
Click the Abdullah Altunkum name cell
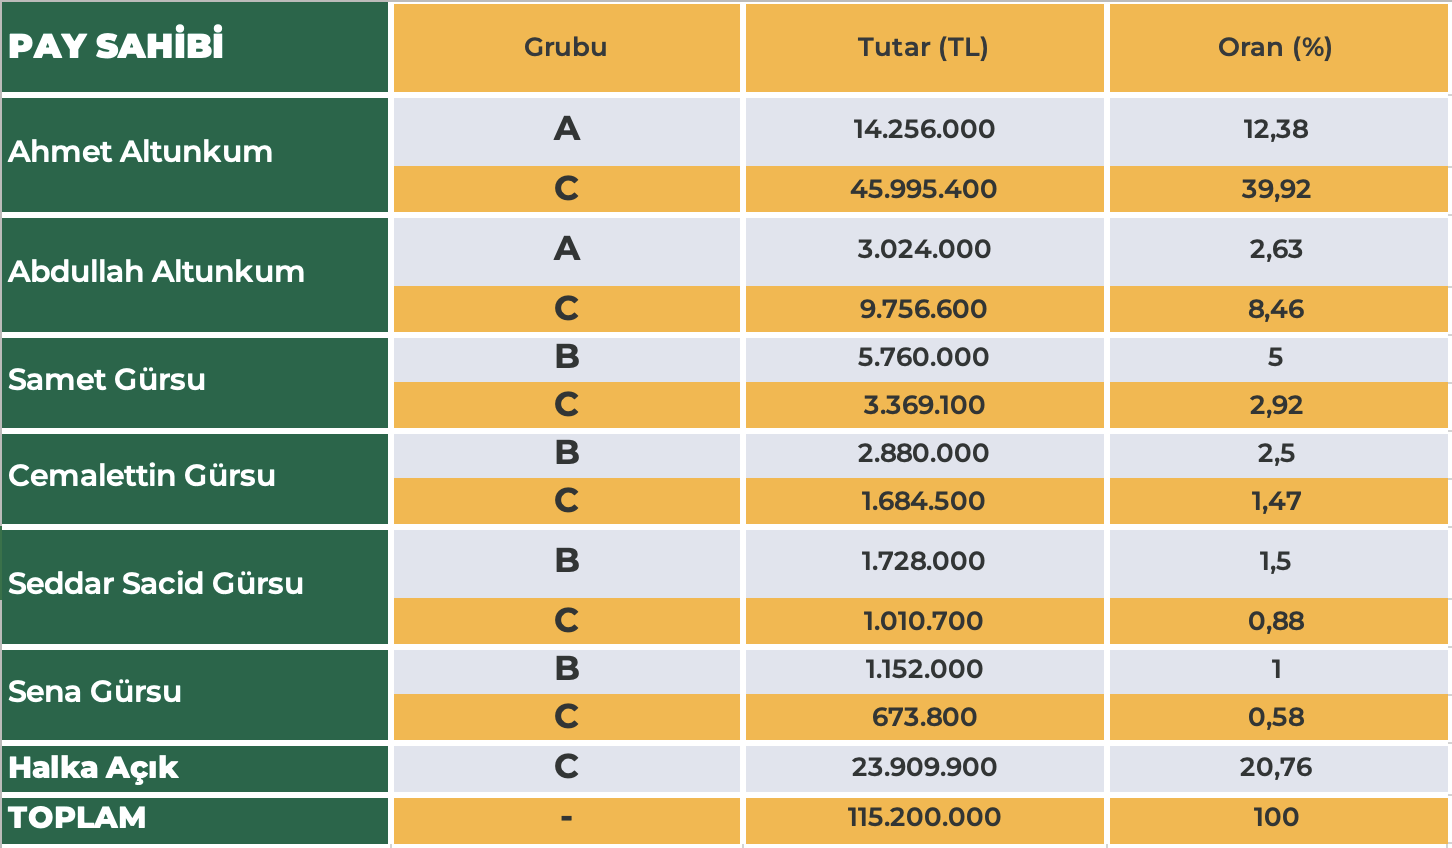[x=195, y=275]
